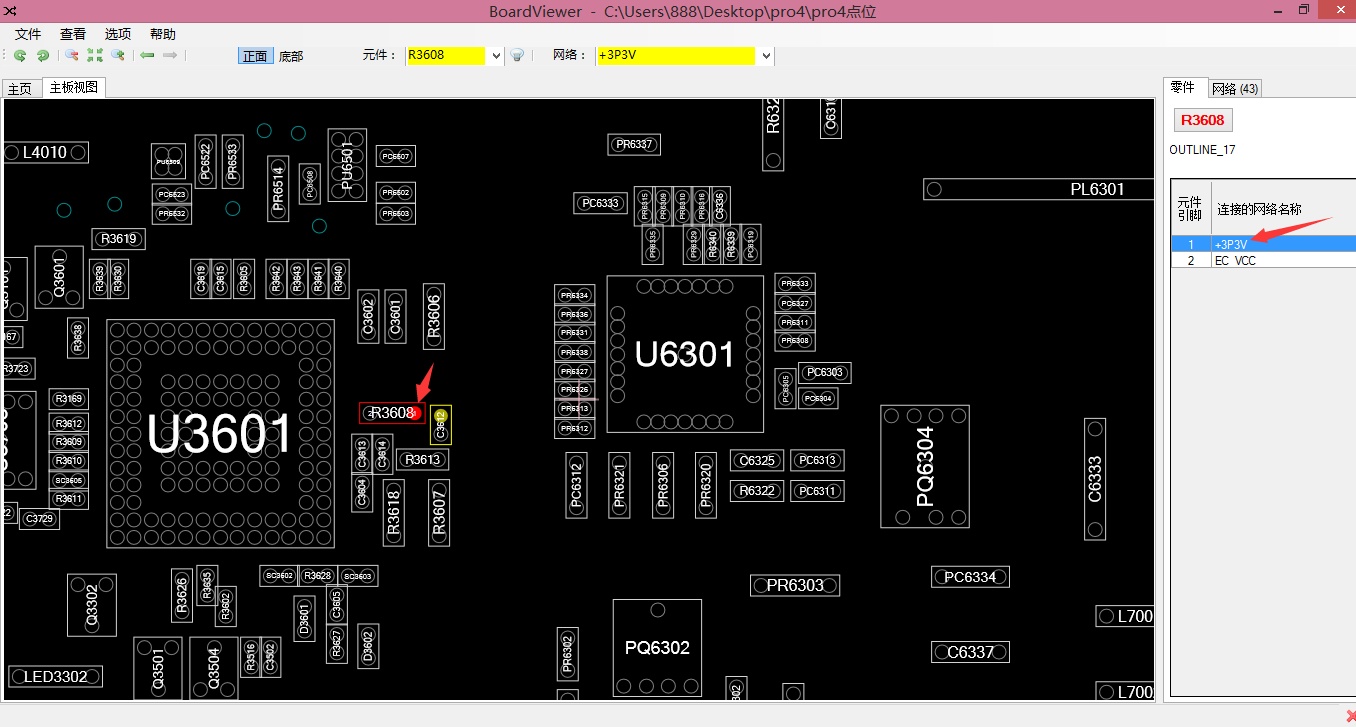The width and height of the screenshot is (1356, 727).
Task: Click the gray forward arrow icon
Action: pyautogui.click(x=170, y=56)
